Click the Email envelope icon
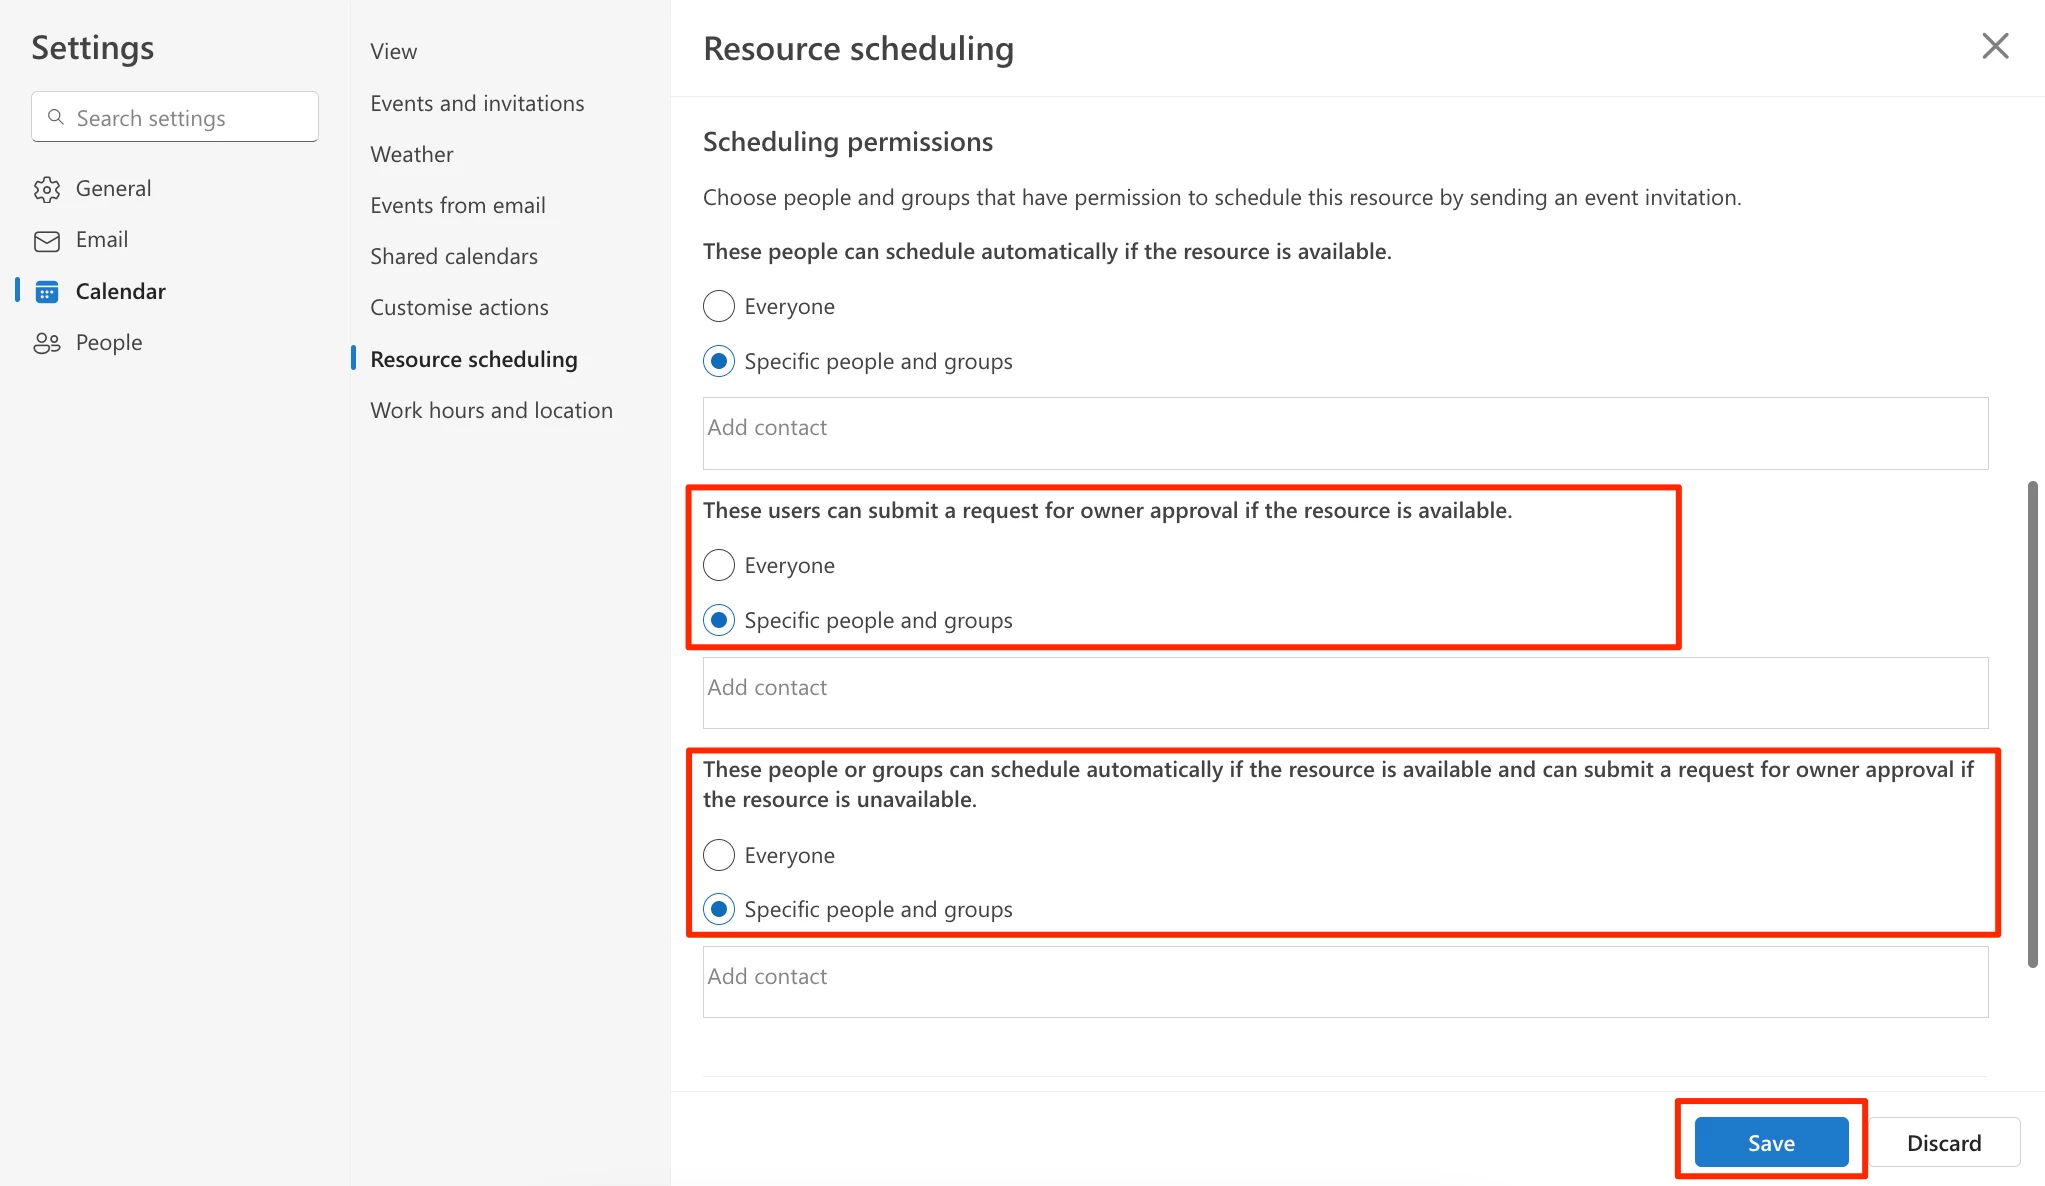Image resolution: width=2045 pixels, height=1186 pixels. tap(46, 241)
